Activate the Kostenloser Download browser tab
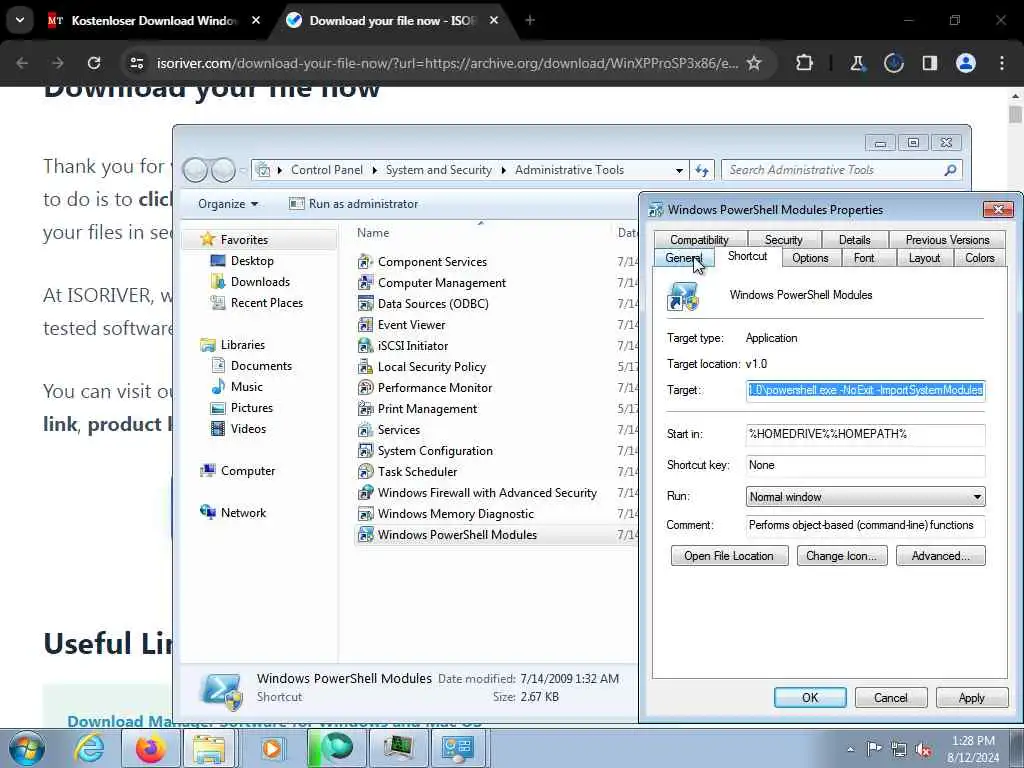The width and height of the screenshot is (1024, 768). pyautogui.click(x=153, y=21)
